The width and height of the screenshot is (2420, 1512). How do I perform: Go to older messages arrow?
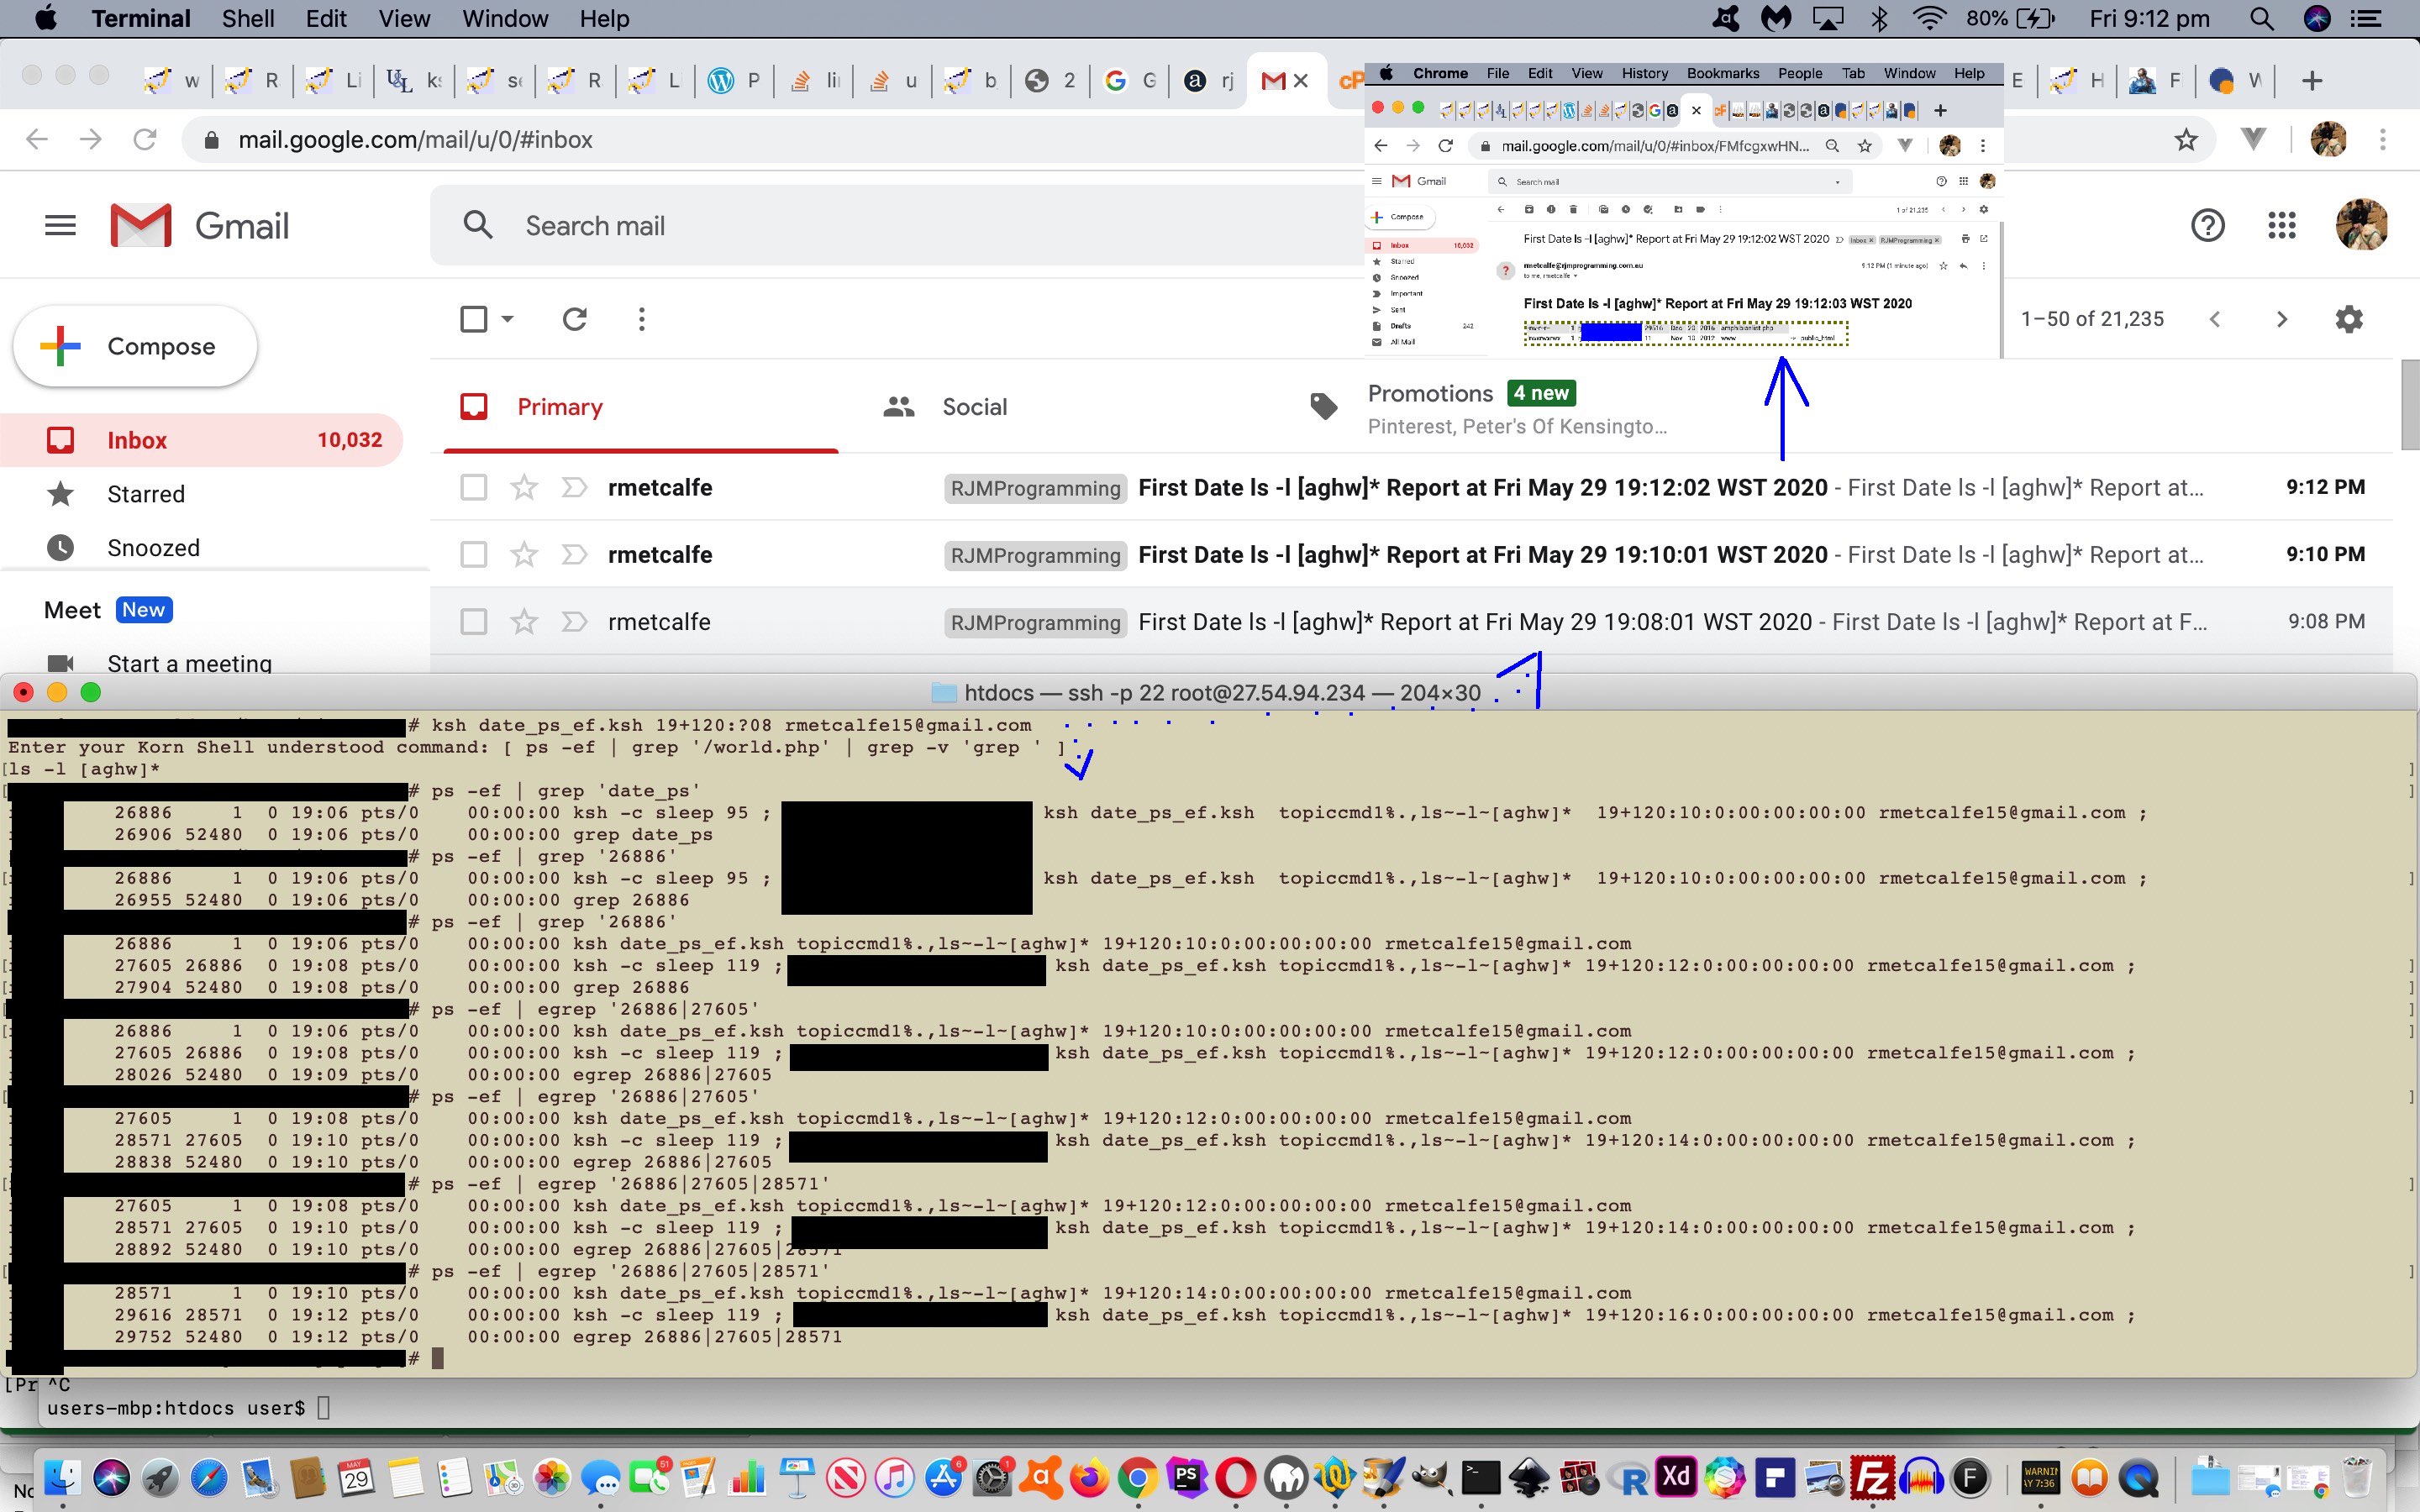[2281, 319]
